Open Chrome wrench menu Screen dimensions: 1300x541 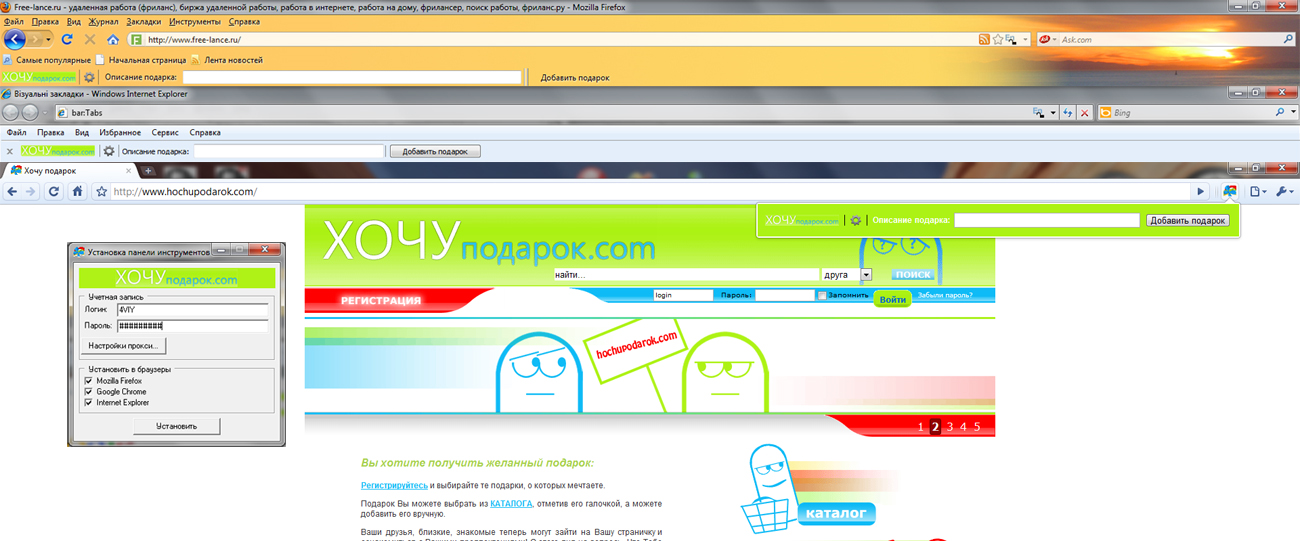click(1285, 191)
